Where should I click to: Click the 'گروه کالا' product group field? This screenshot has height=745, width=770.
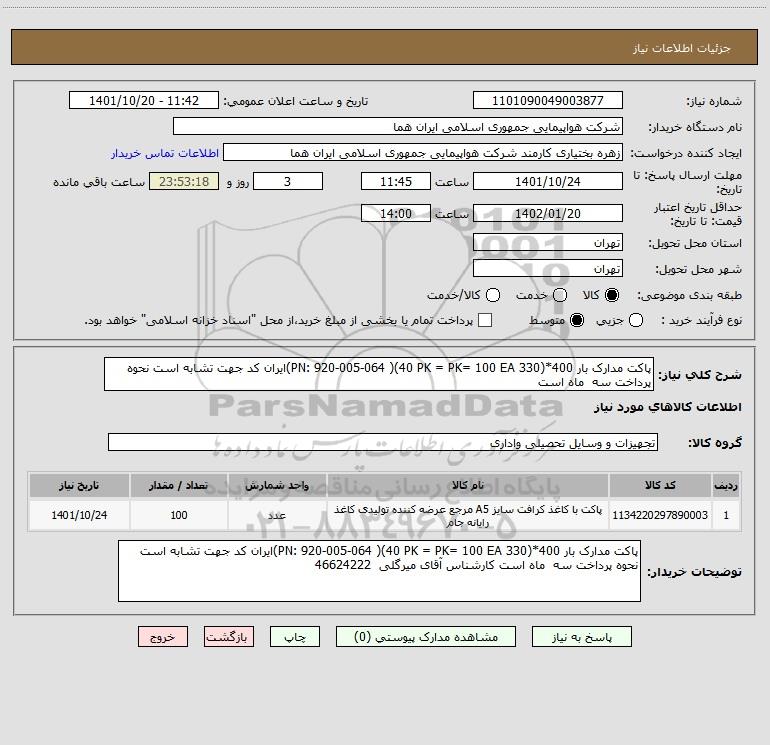(382, 442)
